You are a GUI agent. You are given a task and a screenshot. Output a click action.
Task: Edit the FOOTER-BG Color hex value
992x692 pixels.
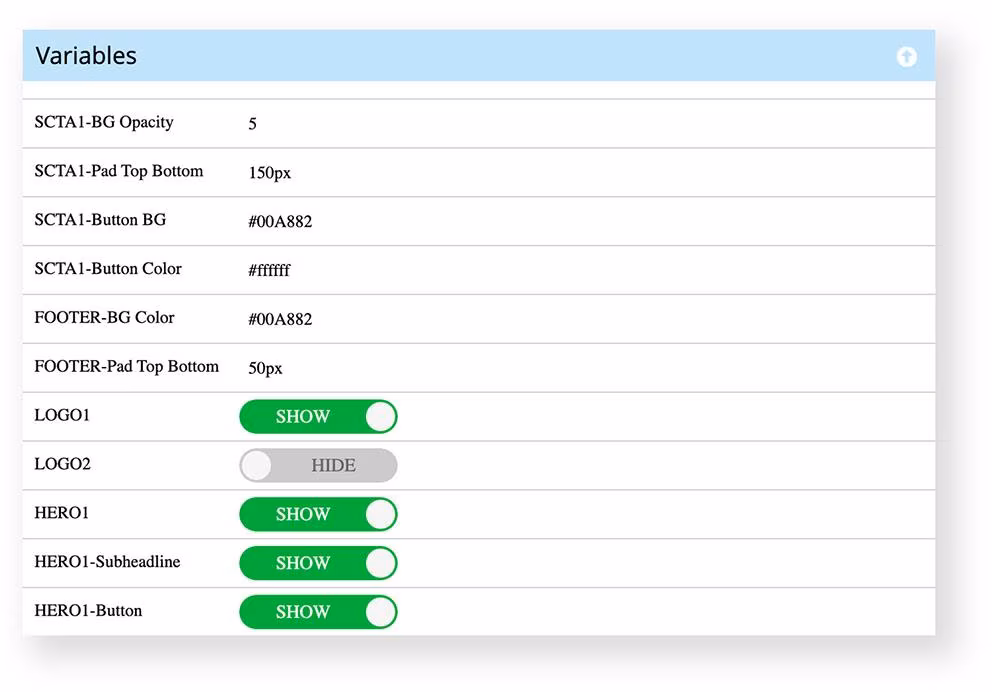pos(280,320)
